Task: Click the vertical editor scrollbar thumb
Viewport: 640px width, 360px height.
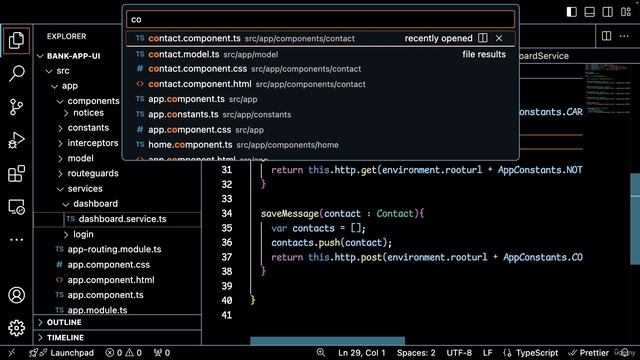Action: (635, 219)
